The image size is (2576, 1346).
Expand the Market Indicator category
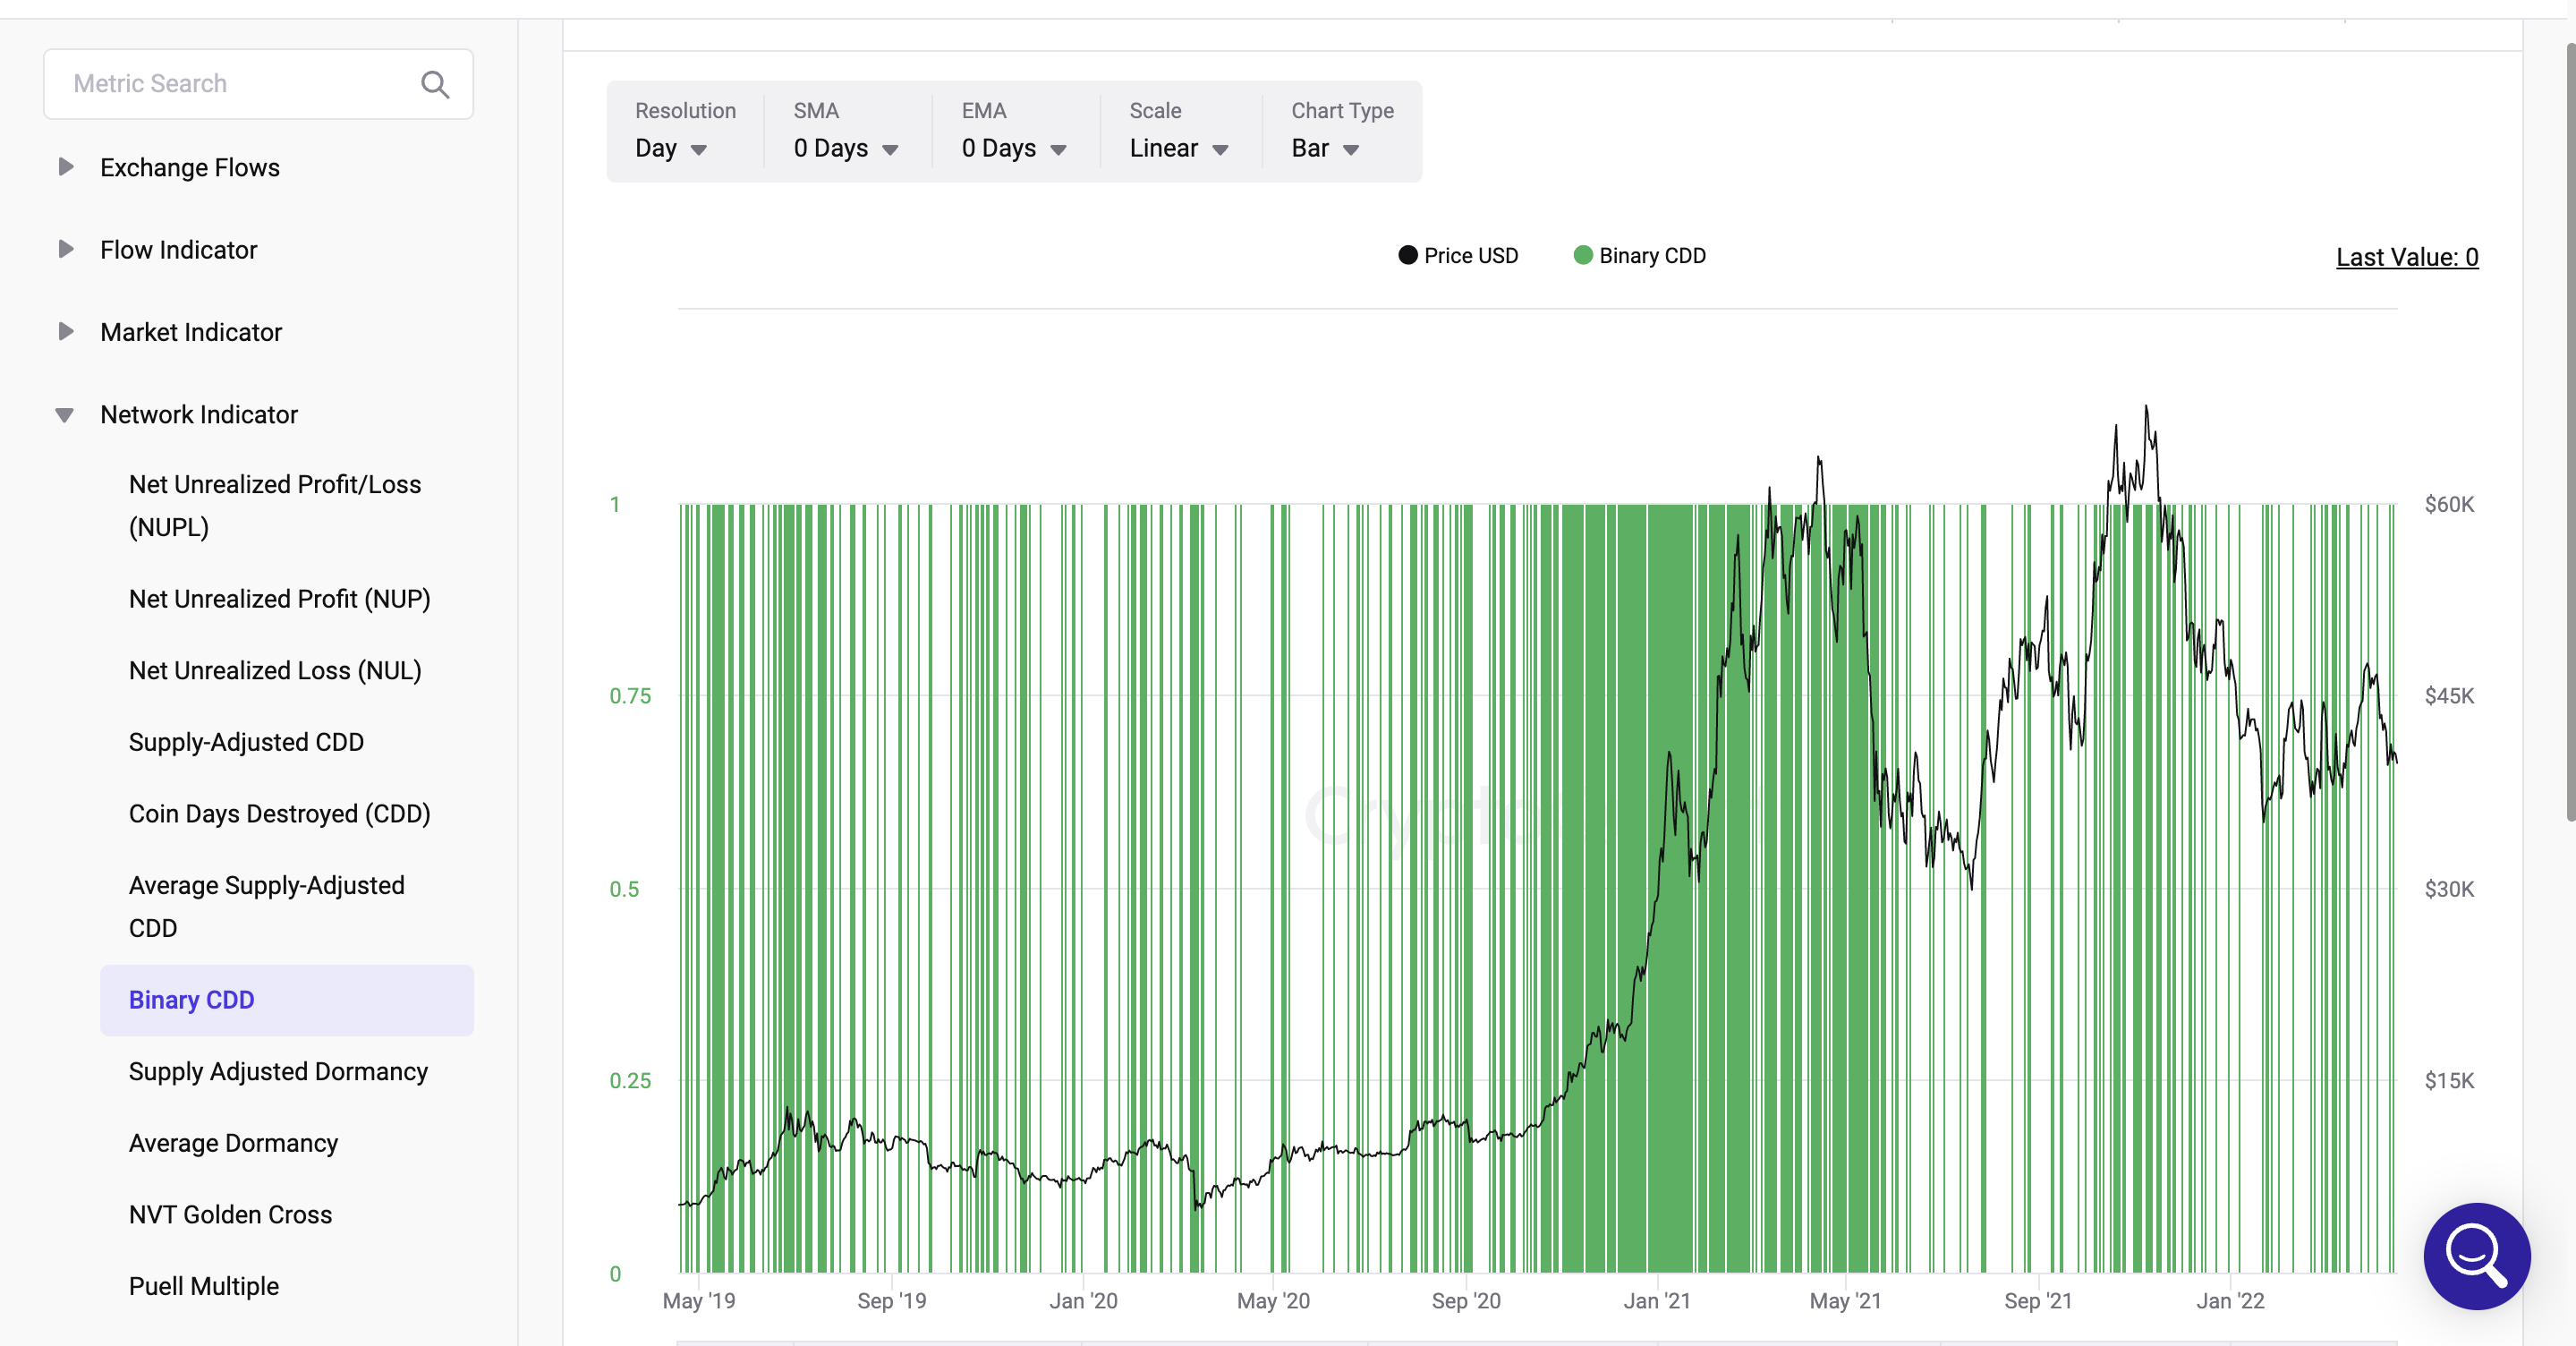pyautogui.click(x=66, y=331)
